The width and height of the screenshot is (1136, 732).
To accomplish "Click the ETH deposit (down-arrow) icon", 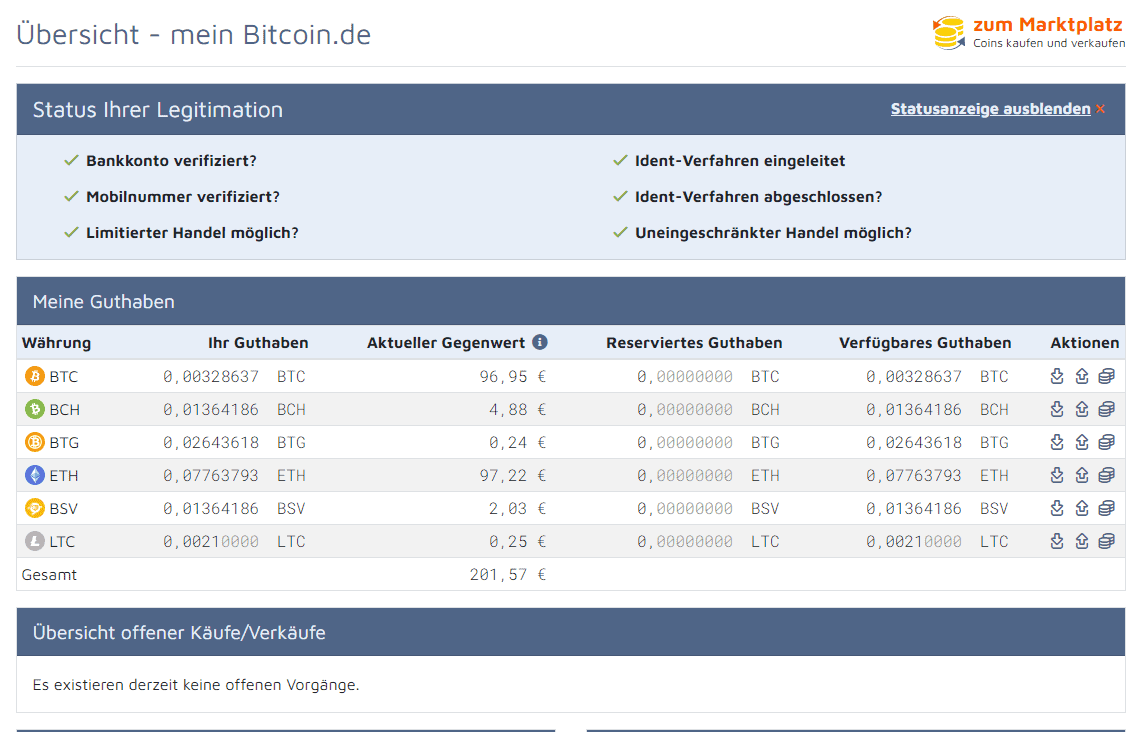I will tap(1057, 475).
